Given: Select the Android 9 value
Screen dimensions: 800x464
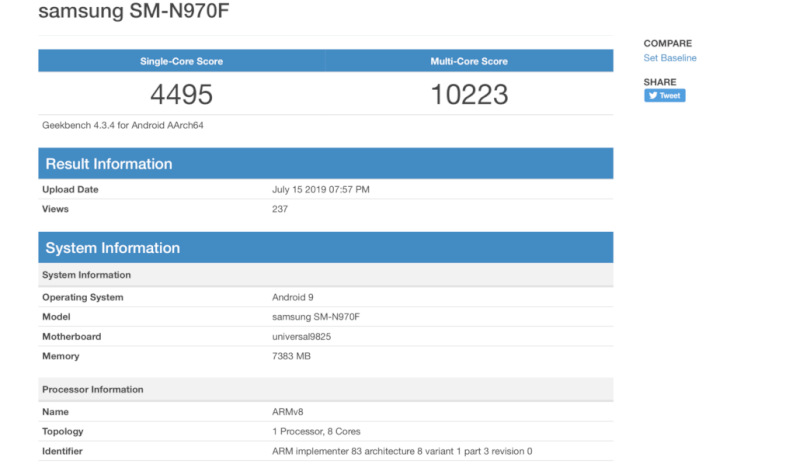Looking at the screenshot, I should tap(292, 297).
